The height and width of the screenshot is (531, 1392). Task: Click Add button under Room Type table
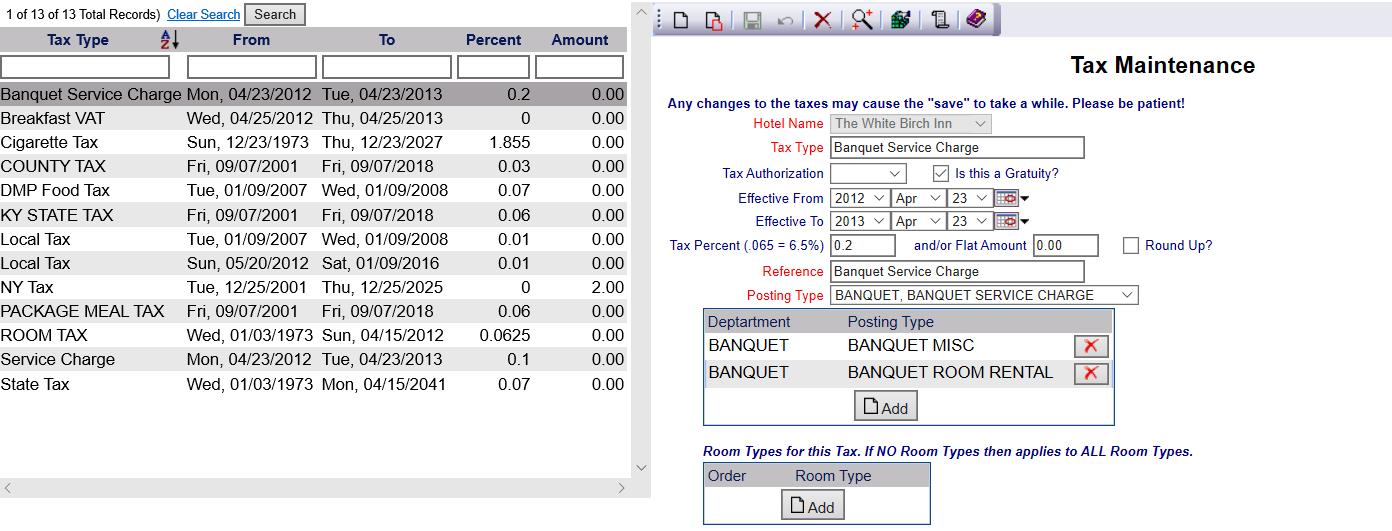click(x=812, y=506)
